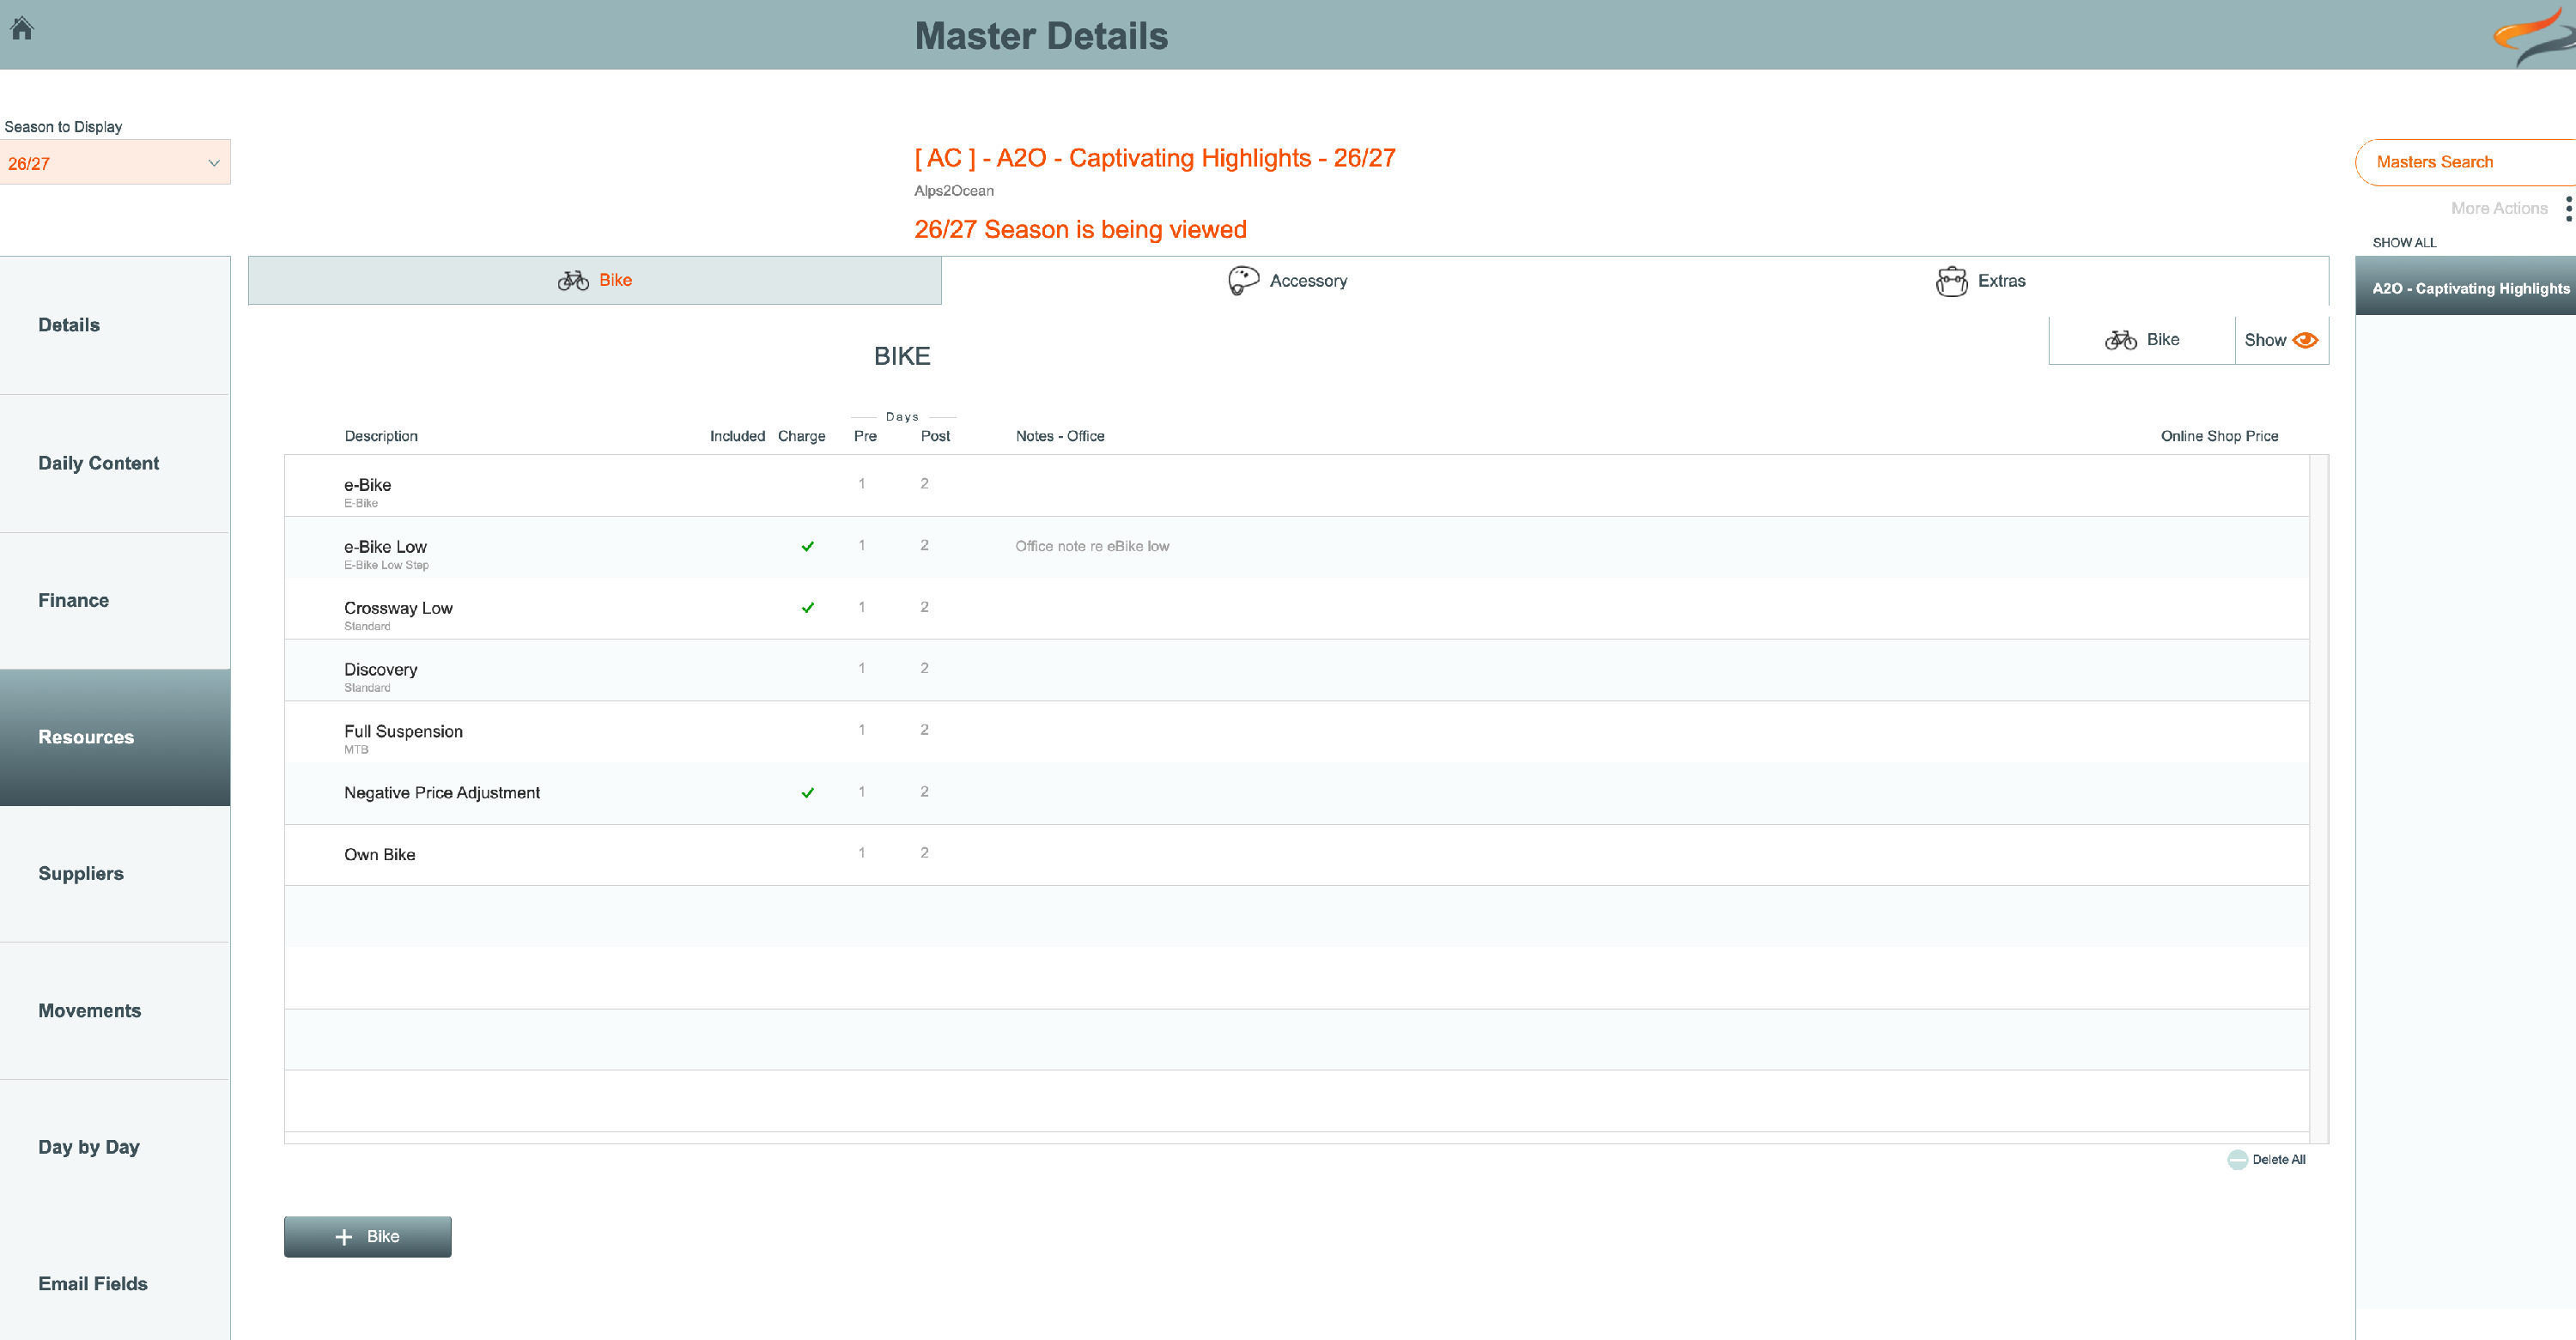Toggle Charge checkmark for Crossway Low
The image size is (2576, 1340).
(807, 608)
